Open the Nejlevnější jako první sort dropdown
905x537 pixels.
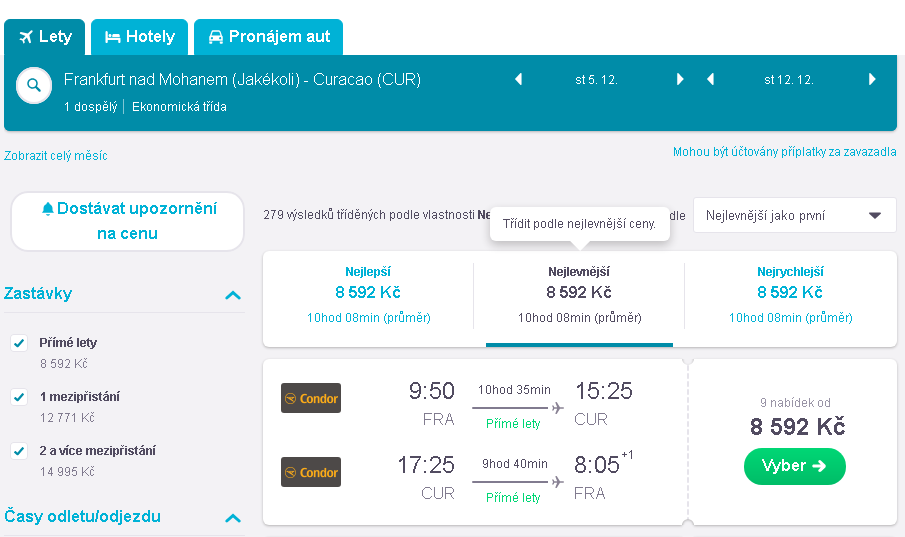(794, 215)
